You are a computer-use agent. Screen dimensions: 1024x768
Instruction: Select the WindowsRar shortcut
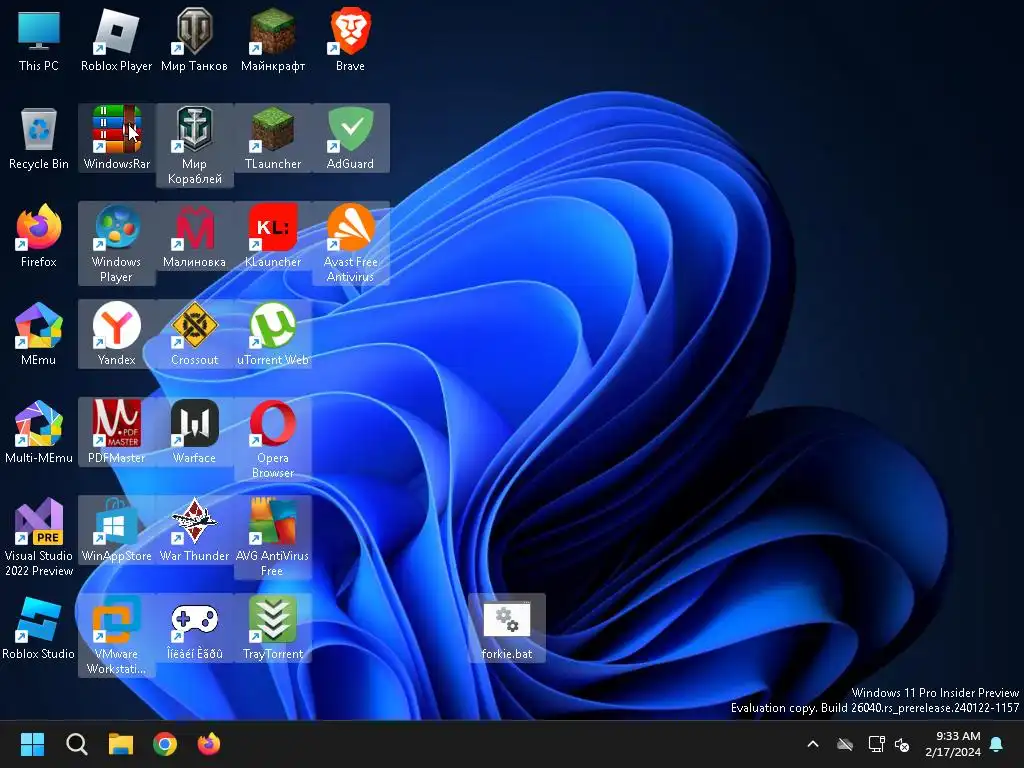coord(116,138)
